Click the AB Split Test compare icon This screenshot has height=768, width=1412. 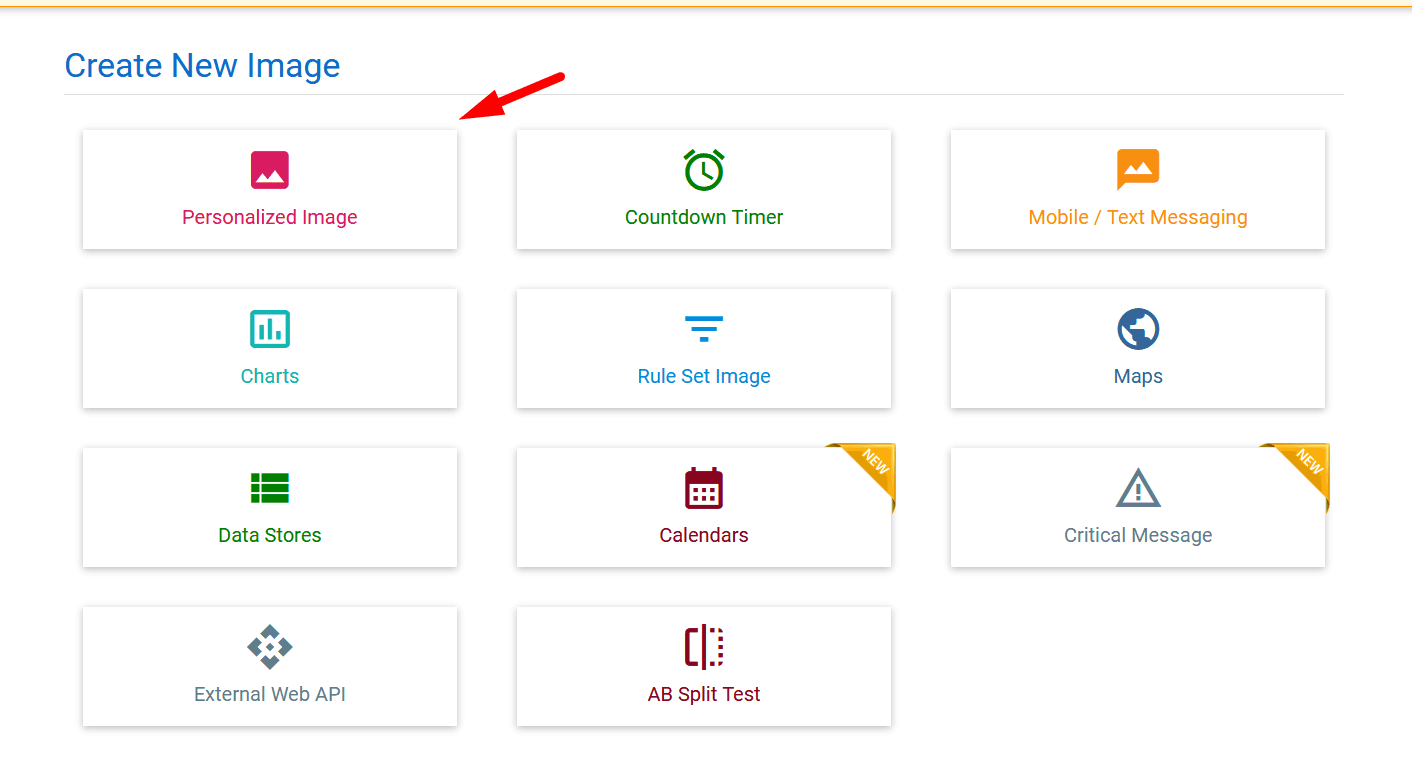[704, 647]
